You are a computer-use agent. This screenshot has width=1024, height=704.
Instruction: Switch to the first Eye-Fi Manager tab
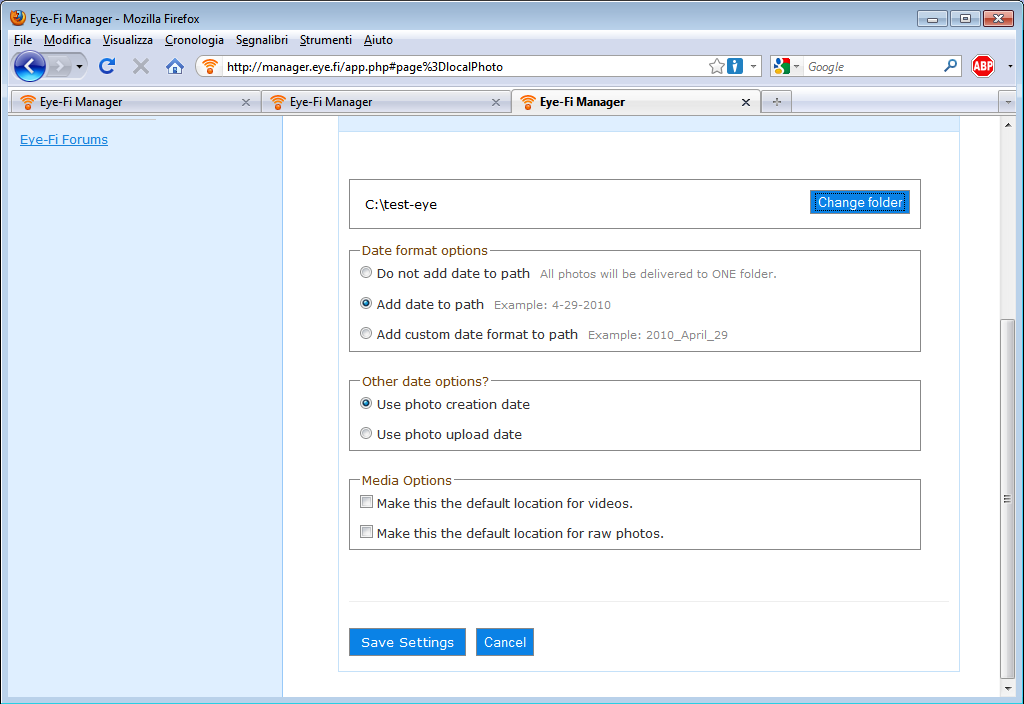click(x=135, y=102)
